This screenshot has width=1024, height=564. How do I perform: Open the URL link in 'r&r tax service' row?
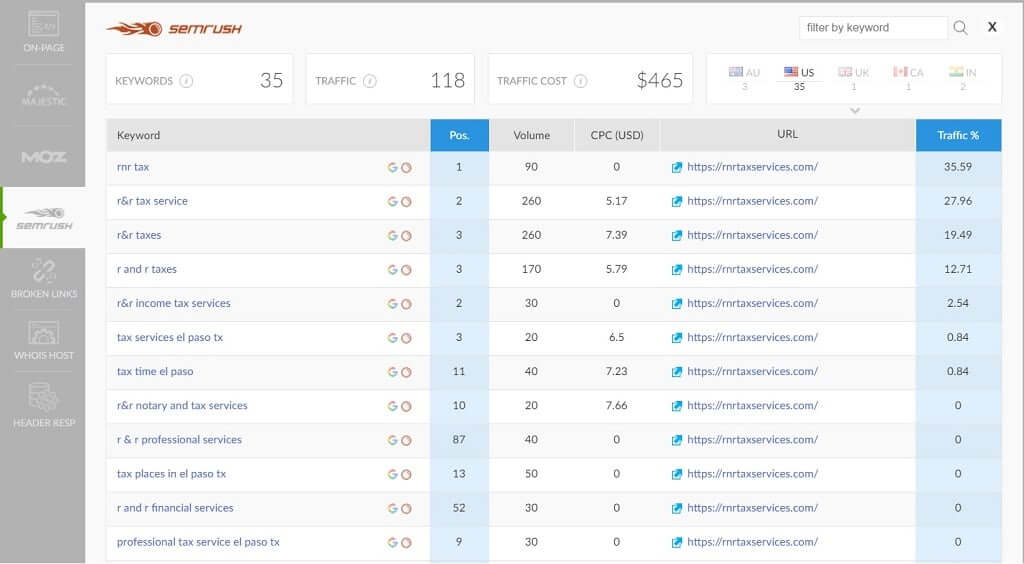coord(752,201)
